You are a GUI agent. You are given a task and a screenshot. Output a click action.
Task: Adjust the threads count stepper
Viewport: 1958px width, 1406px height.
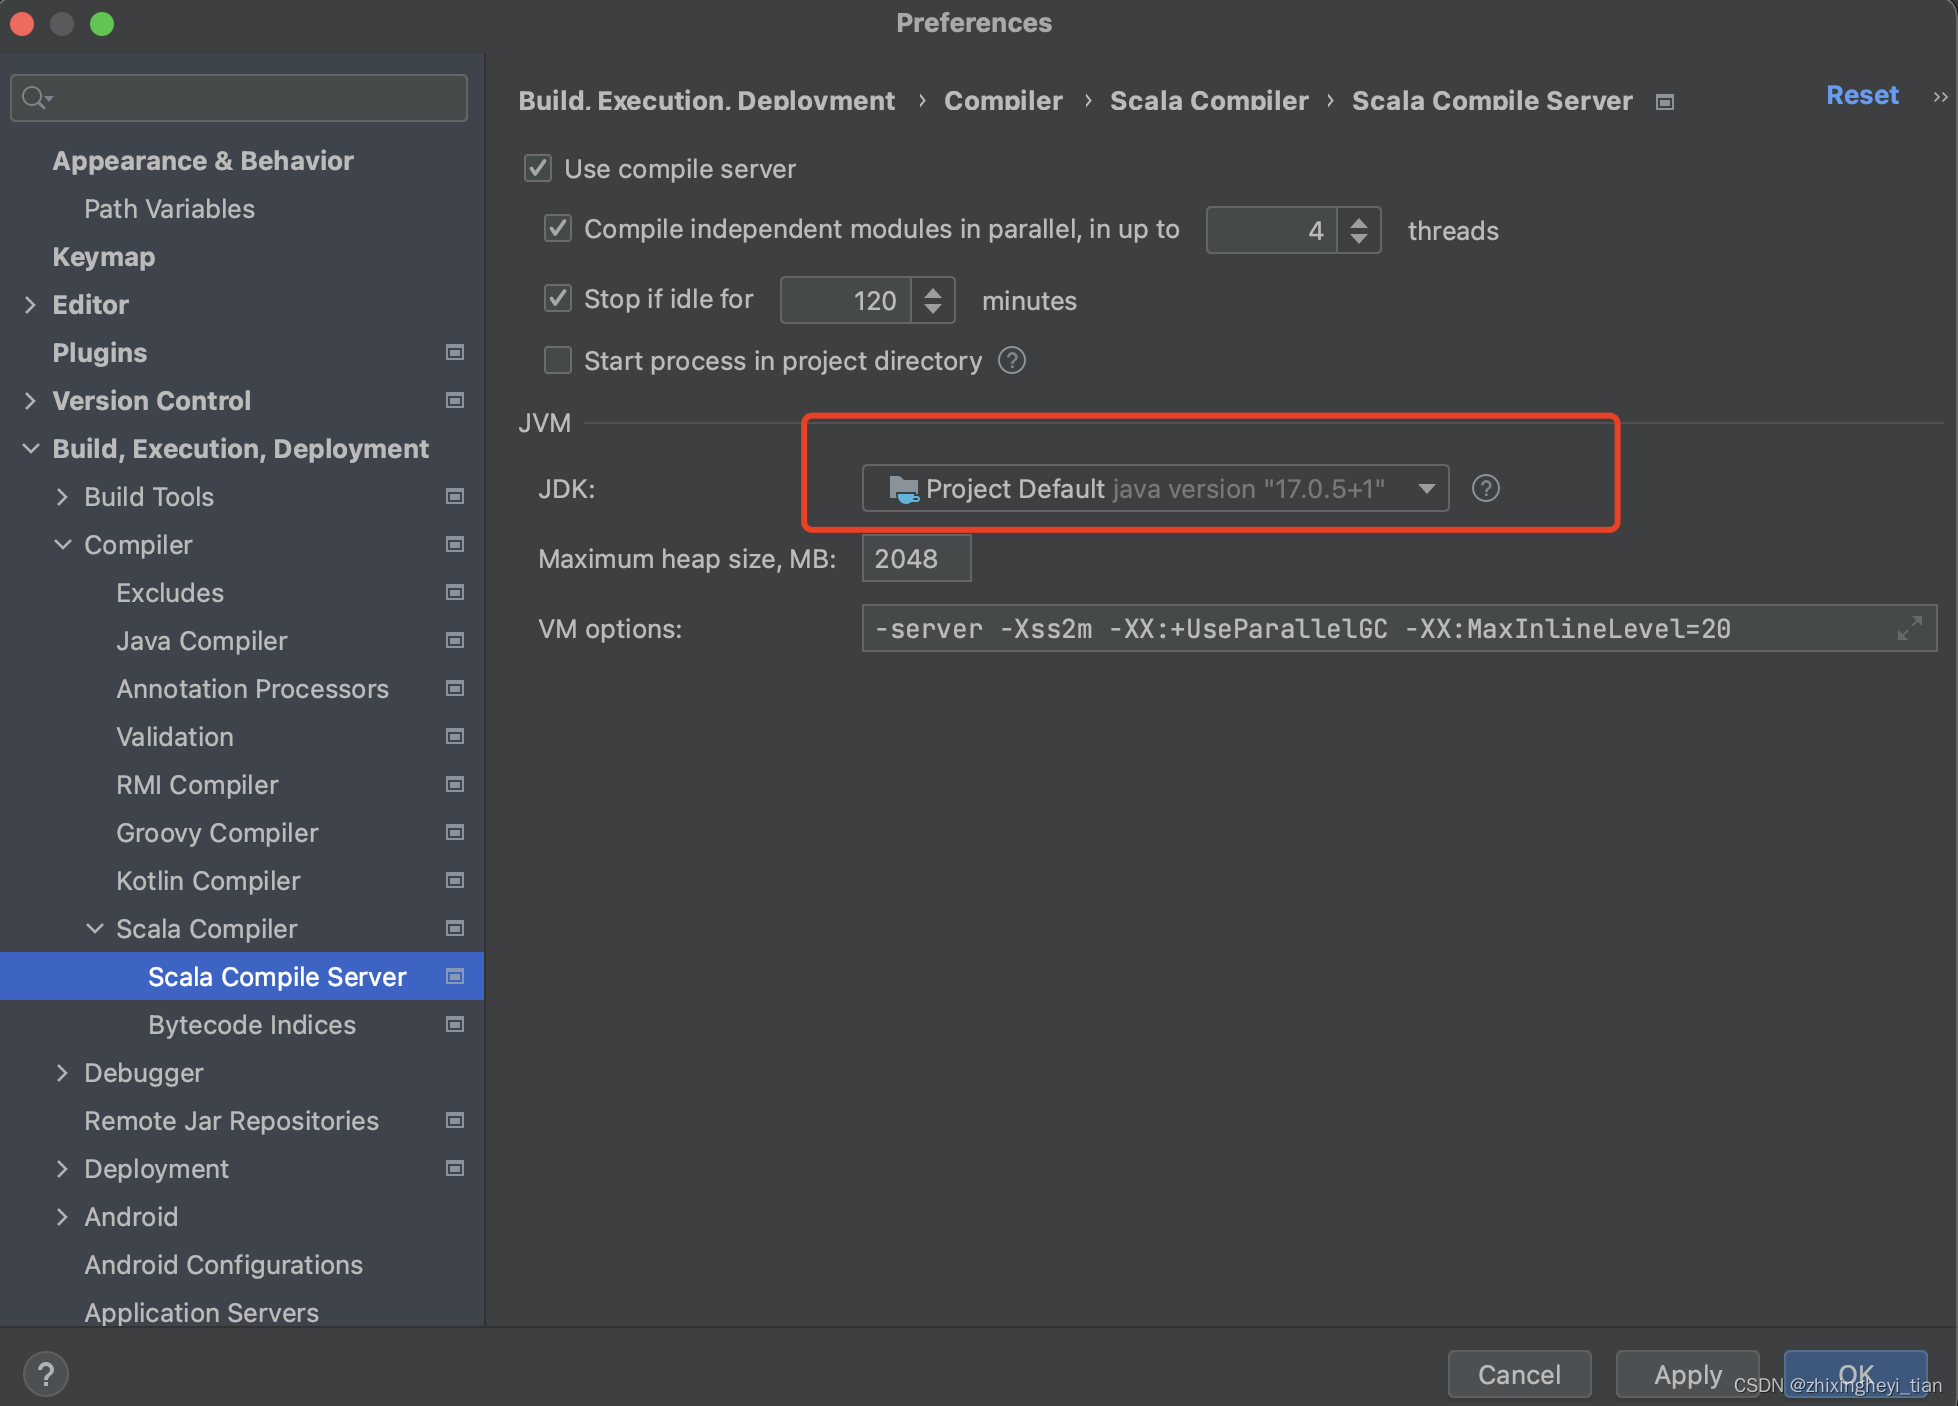(x=1359, y=230)
